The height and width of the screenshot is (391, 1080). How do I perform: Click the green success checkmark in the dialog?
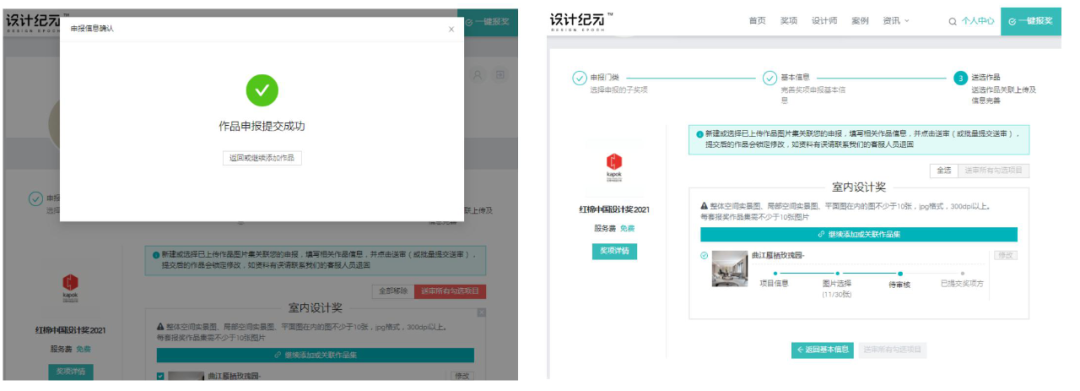[x=262, y=90]
